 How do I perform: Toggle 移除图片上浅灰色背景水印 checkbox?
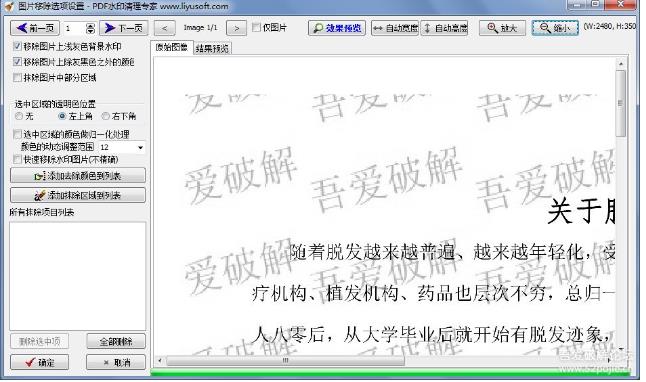pos(17,46)
